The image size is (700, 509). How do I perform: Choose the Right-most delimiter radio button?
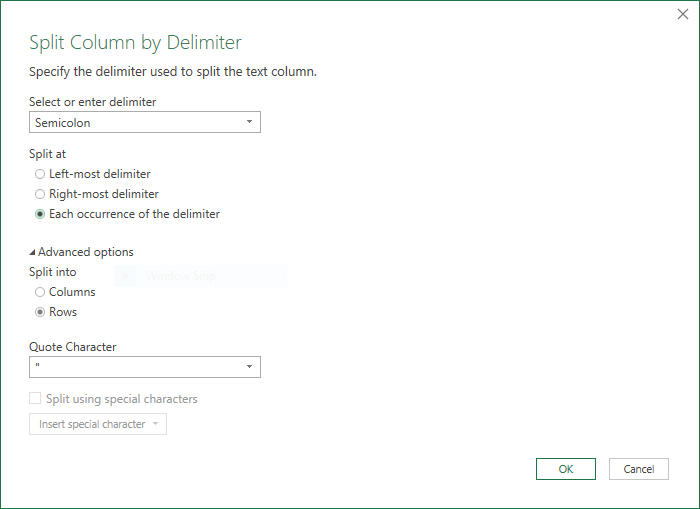coord(40,194)
